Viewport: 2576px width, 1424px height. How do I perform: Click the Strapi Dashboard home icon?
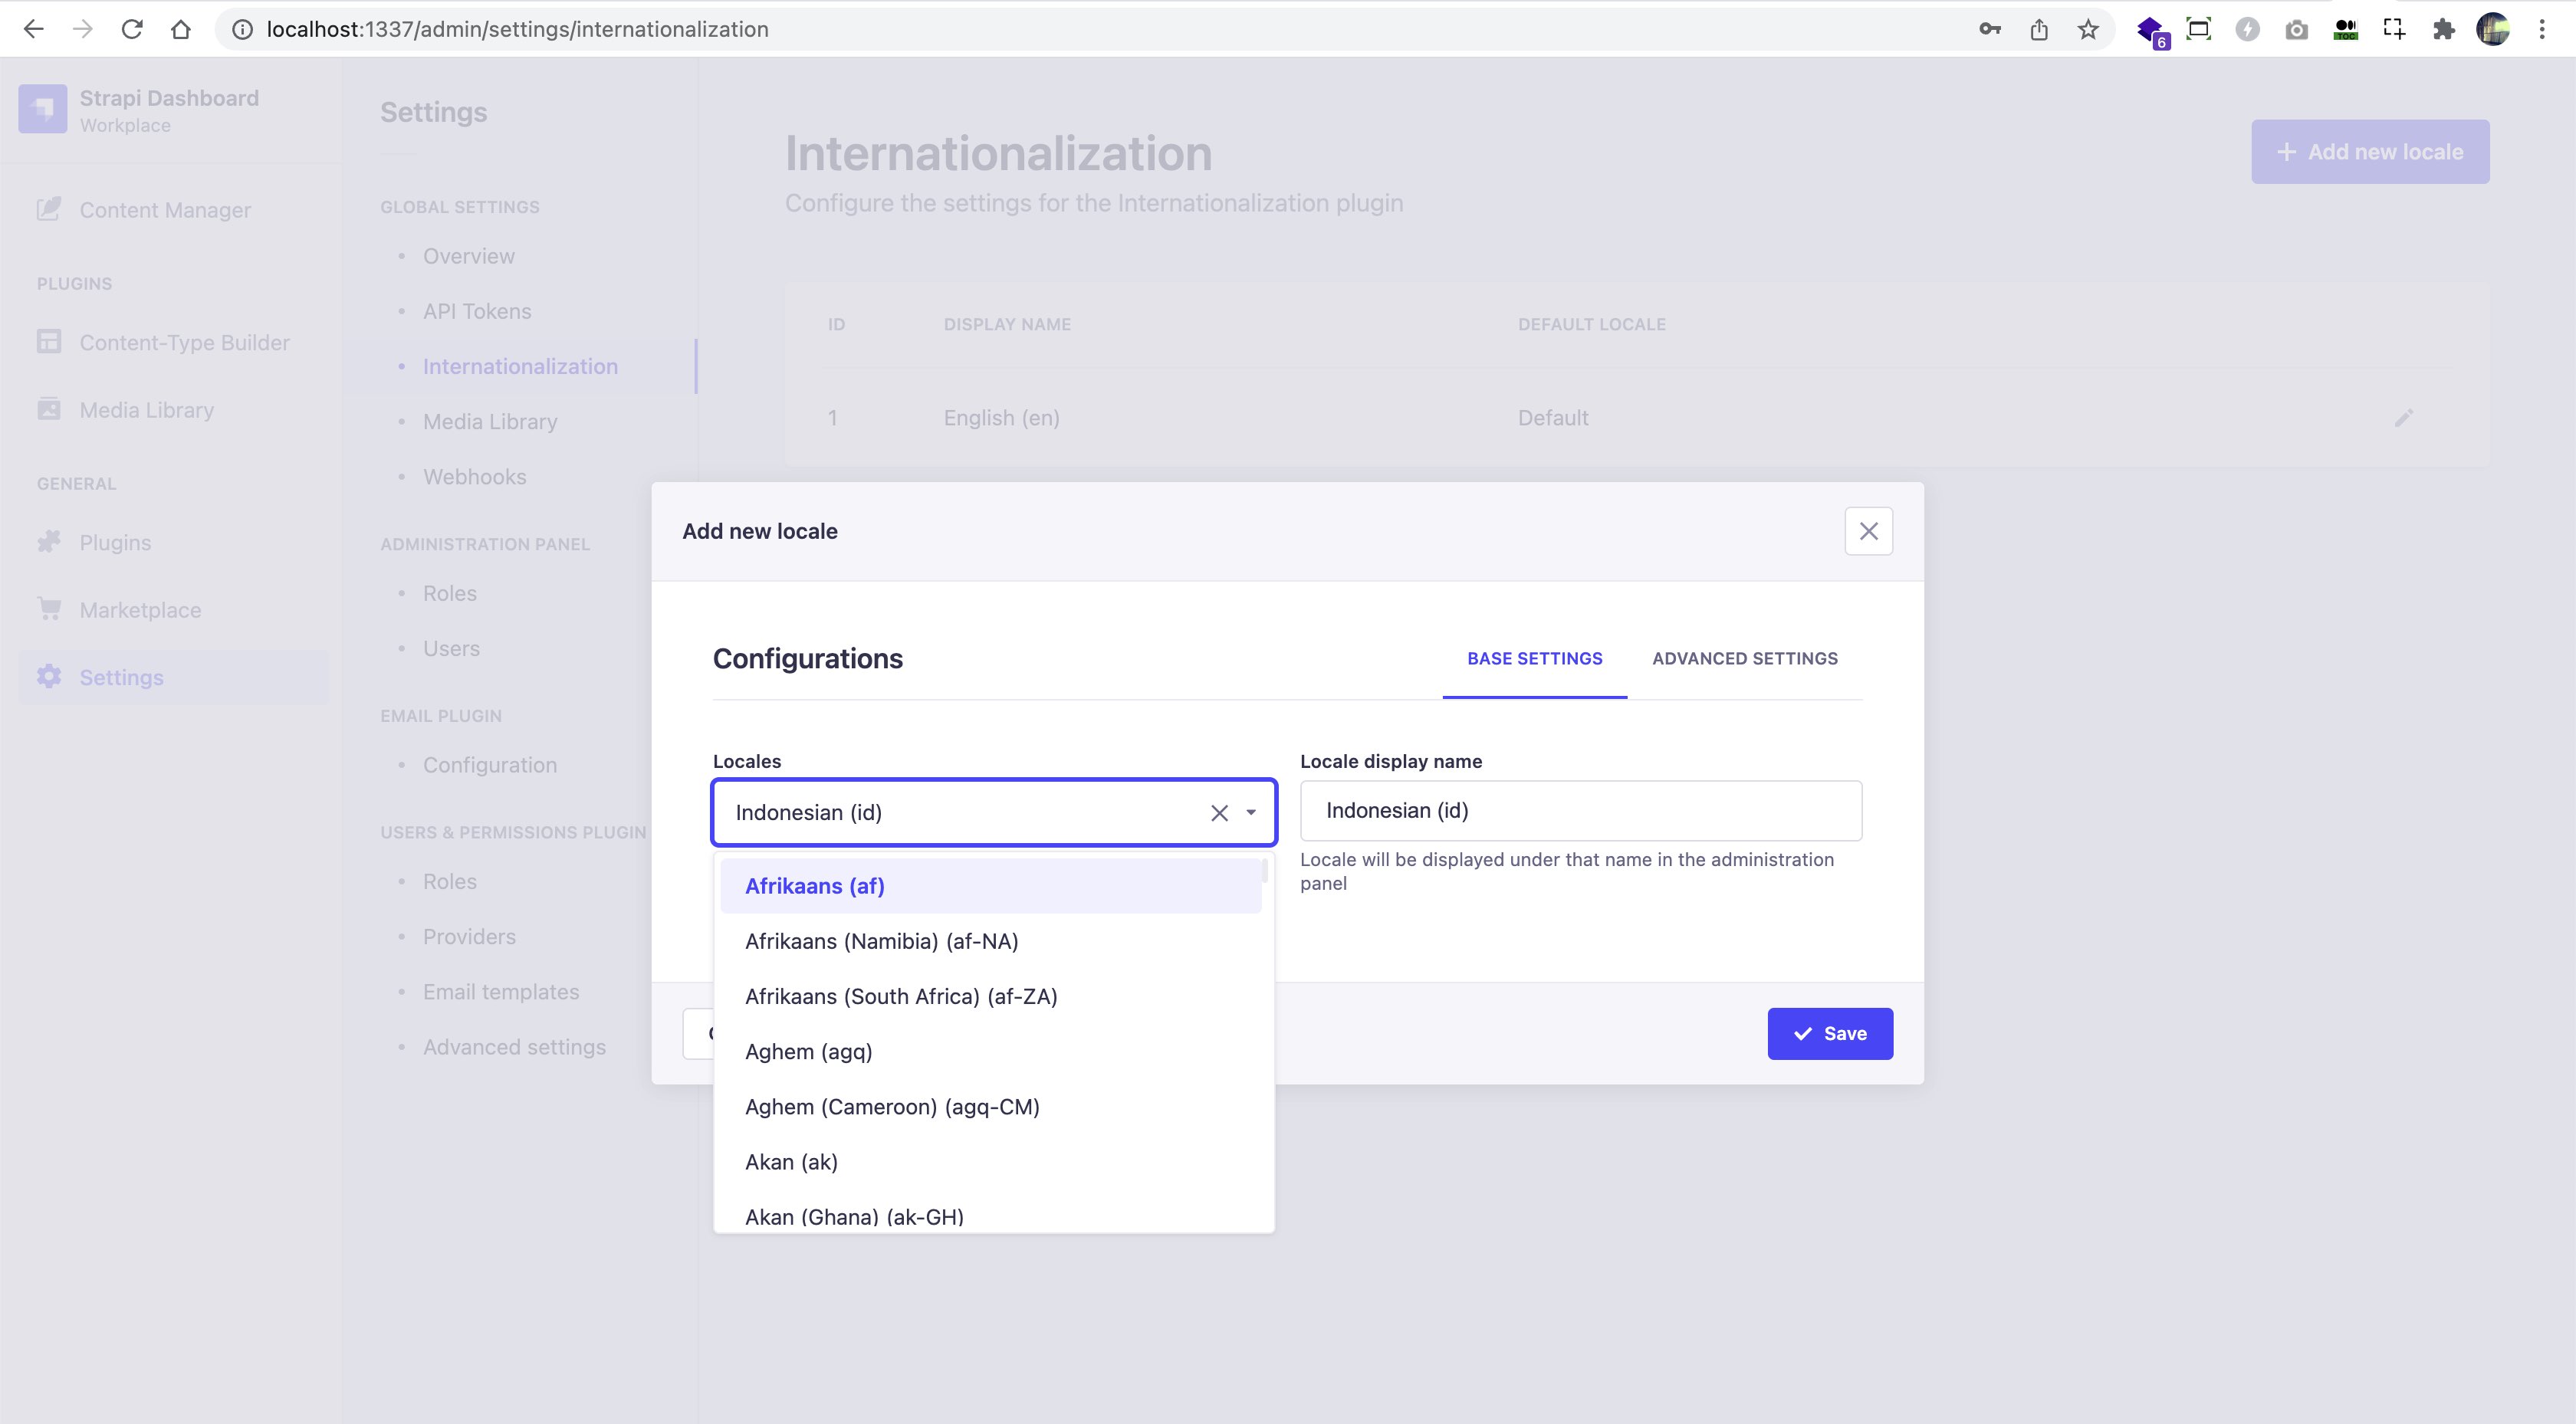pos(42,109)
